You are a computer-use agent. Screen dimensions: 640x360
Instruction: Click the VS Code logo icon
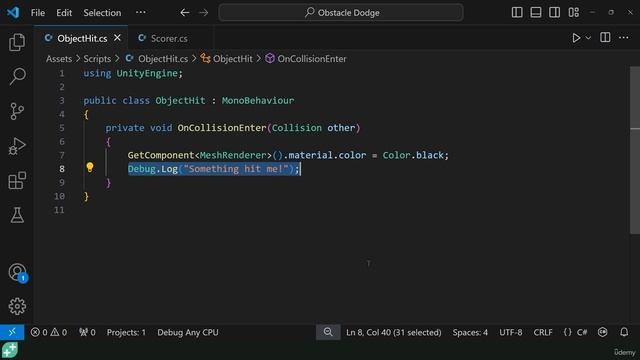pos(13,12)
